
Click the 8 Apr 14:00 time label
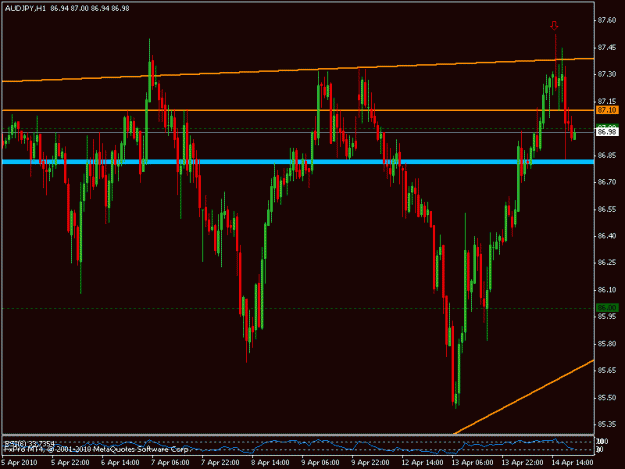[x=270, y=463]
